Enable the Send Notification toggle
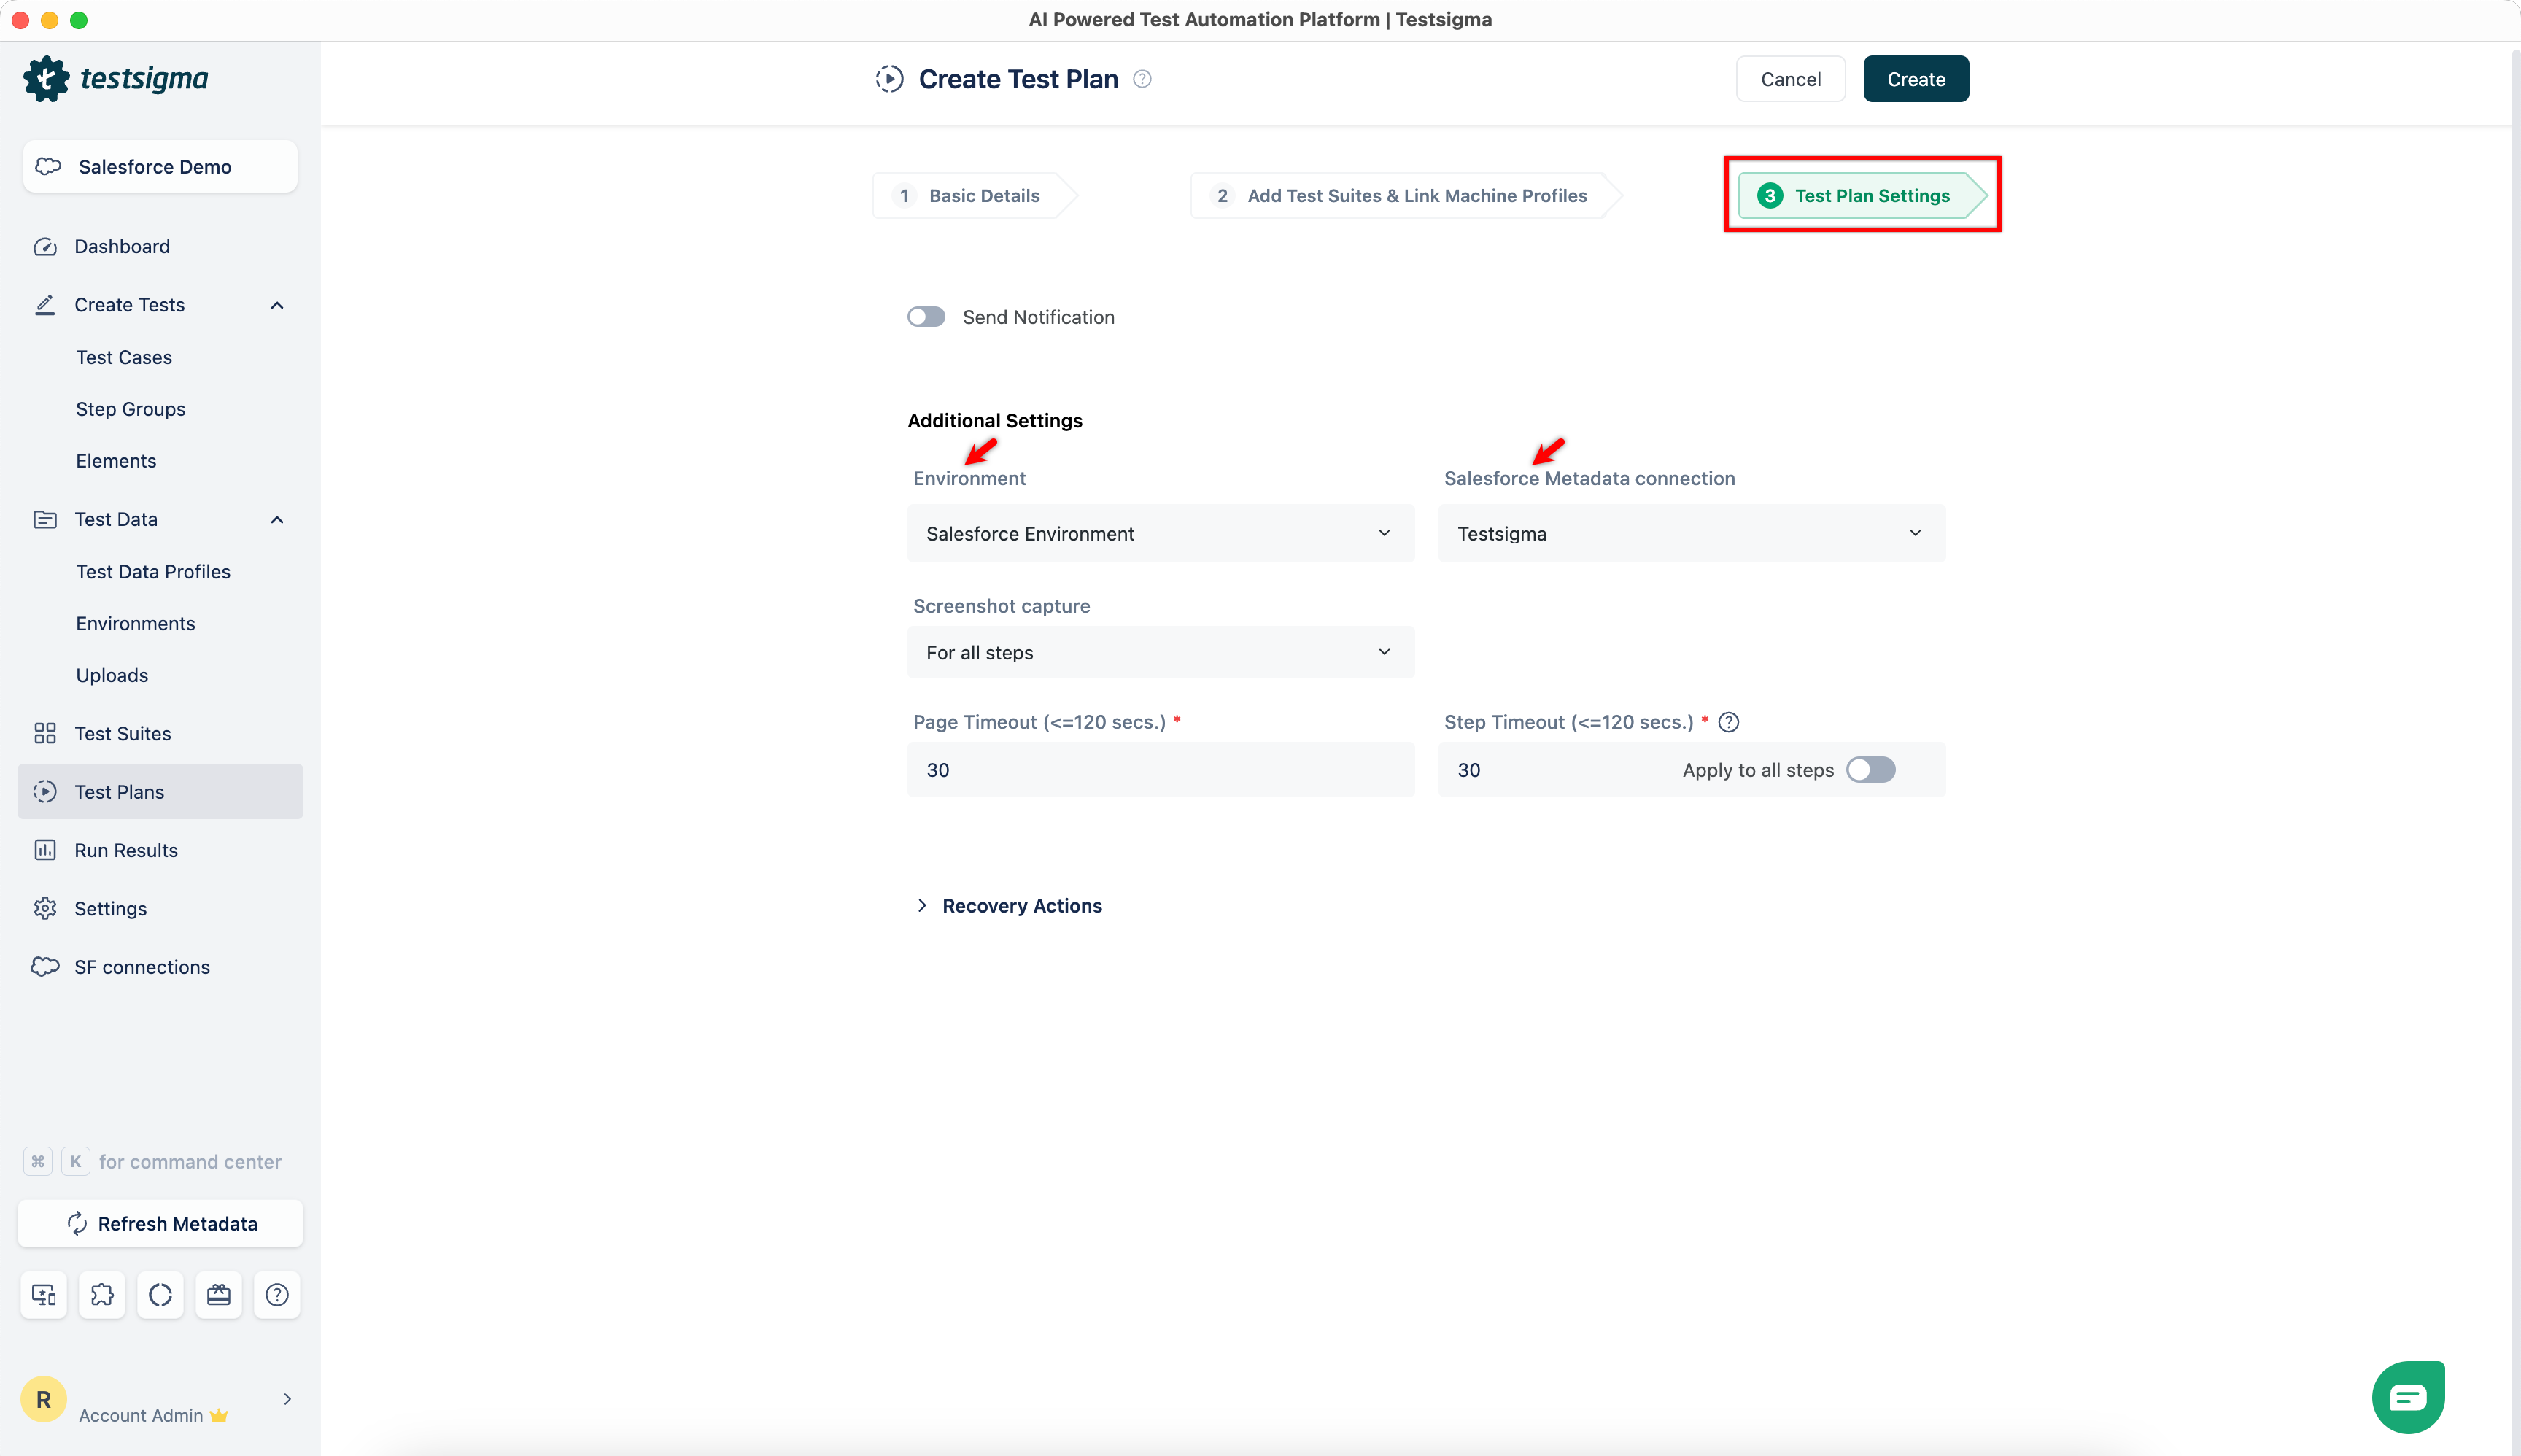 pyautogui.click(x=926, y=317)
